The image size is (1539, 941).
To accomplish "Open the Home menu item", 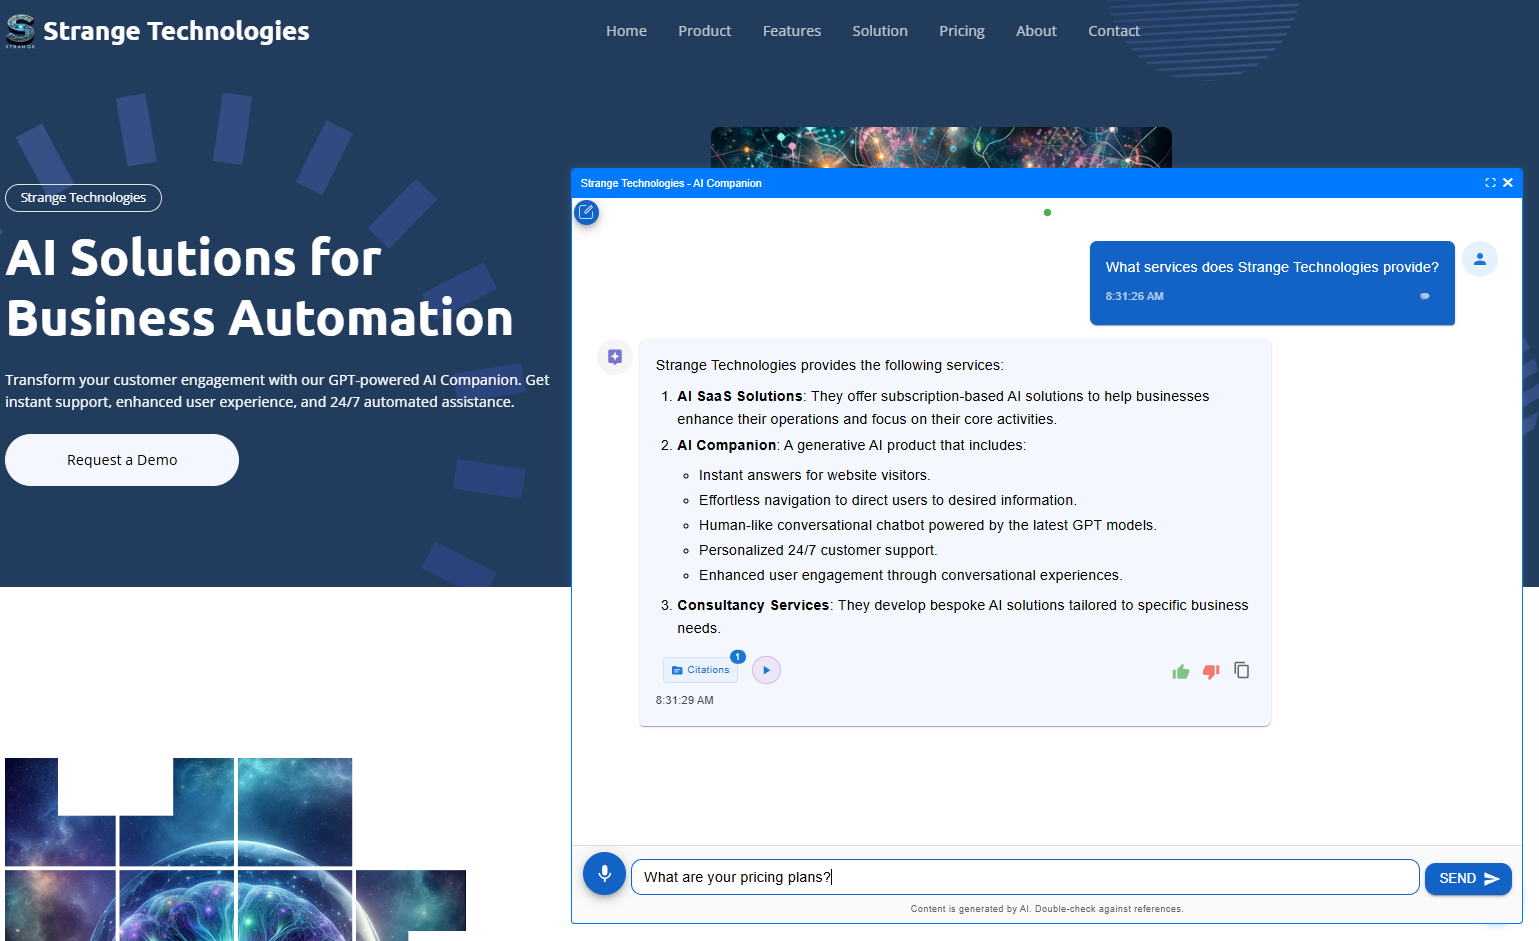I will pos(626,31).
